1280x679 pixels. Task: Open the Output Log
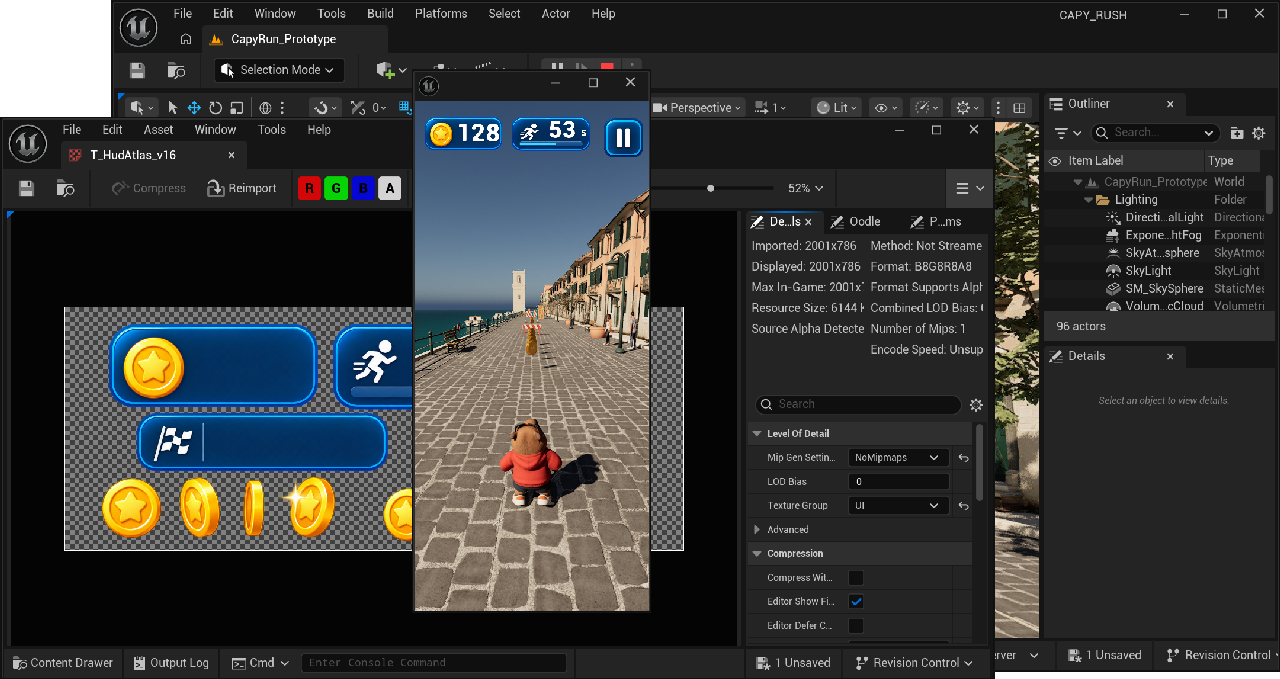coord(170,662)
